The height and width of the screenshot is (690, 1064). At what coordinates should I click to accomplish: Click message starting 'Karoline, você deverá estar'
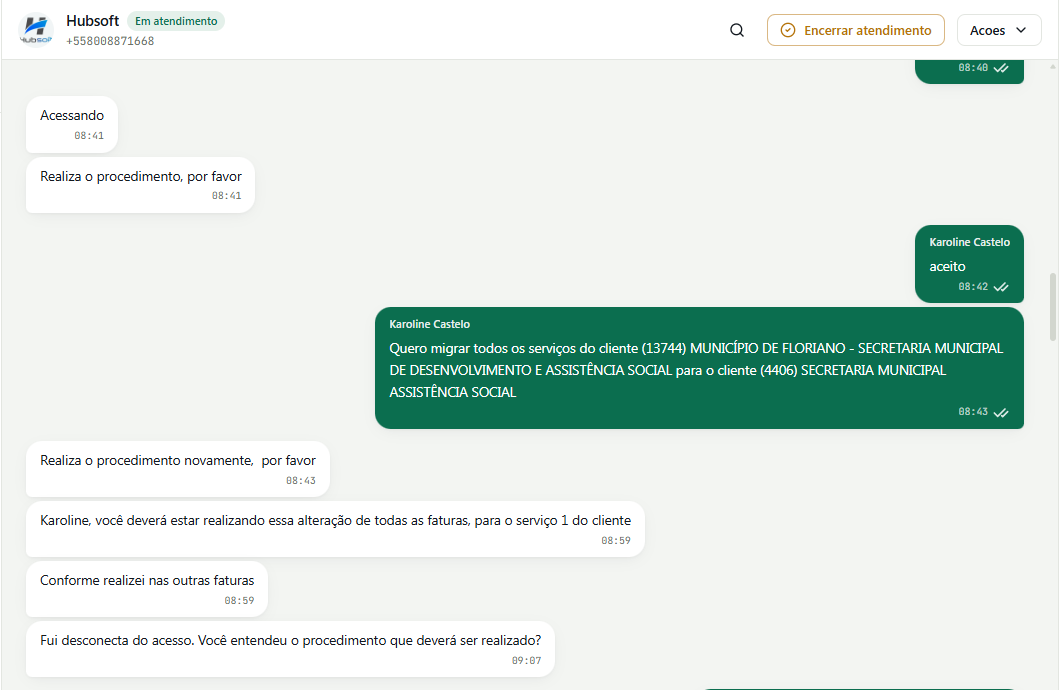[335, 529]
